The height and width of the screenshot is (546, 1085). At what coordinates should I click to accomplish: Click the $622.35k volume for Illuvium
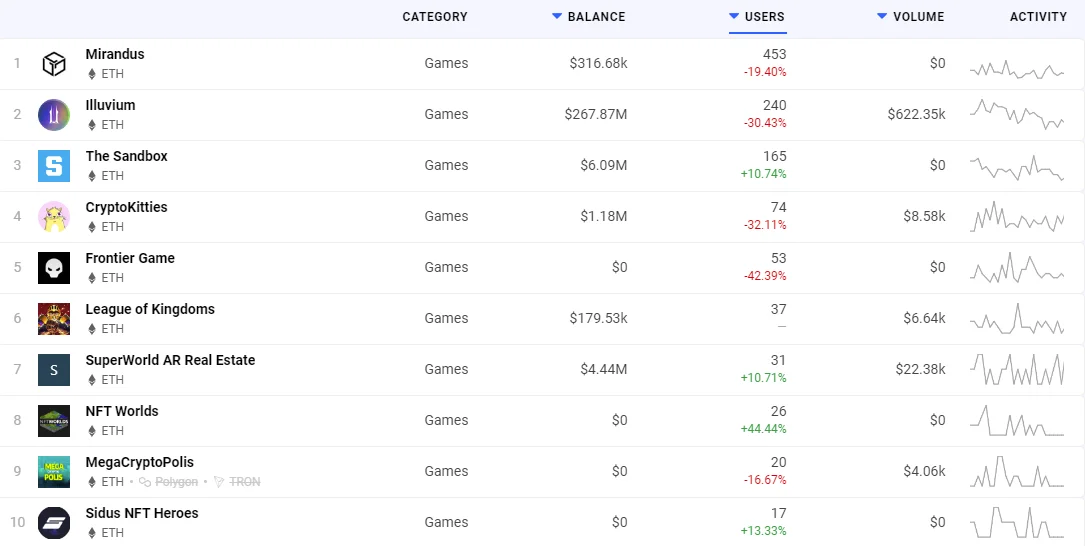916,114
